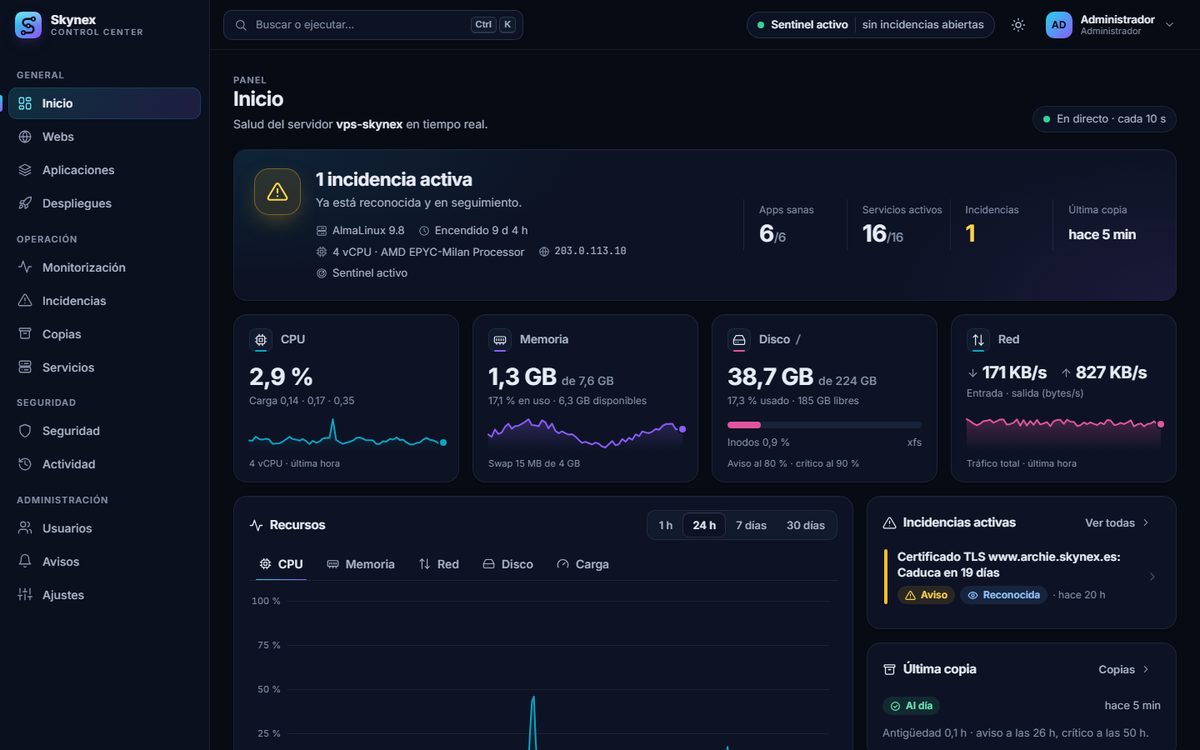Open the Carga chart tab
This screenshot has width=1200, height=750.
[x=583, y=564]
